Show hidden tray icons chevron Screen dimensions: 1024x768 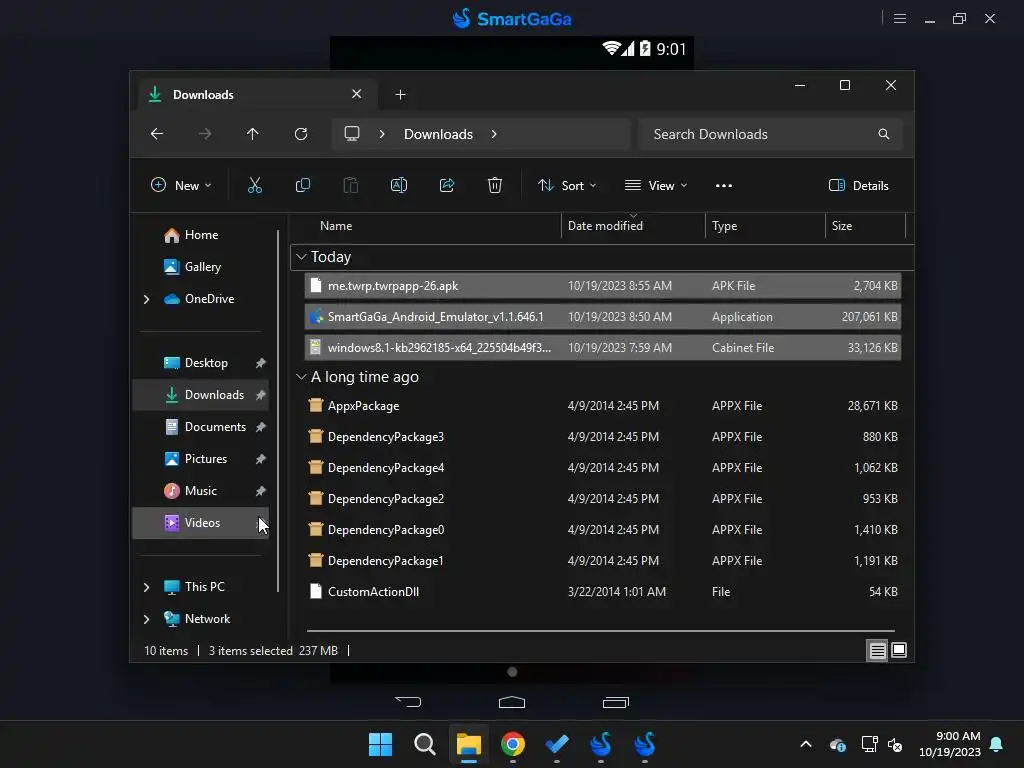[x=806, y=744]
